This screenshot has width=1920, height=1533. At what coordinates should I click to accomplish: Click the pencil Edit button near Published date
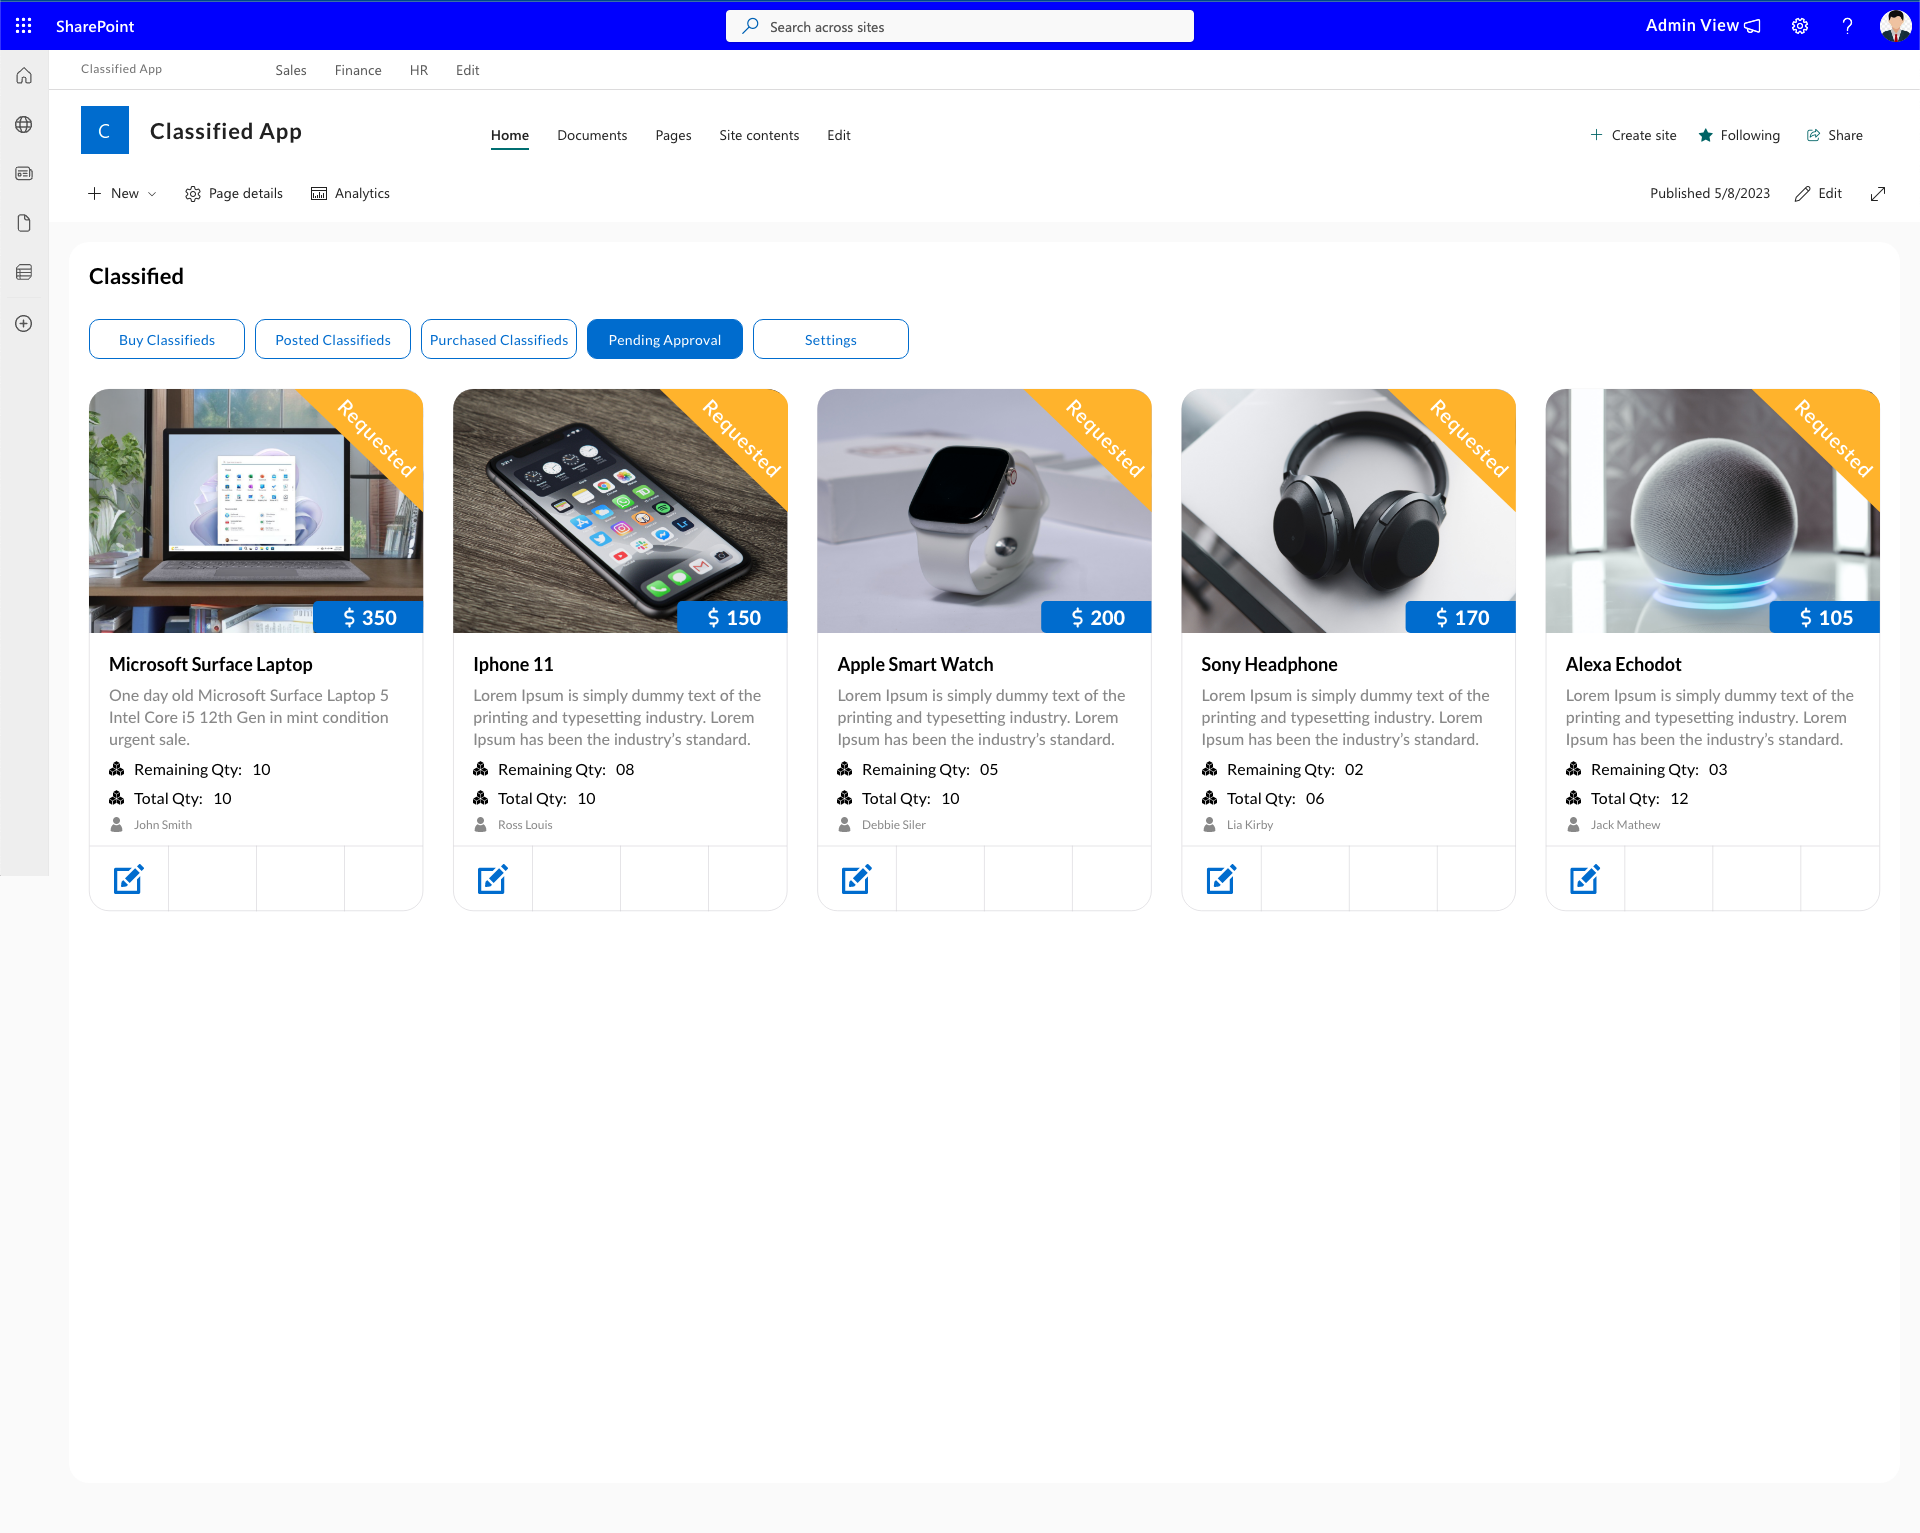pos(1818,194)
